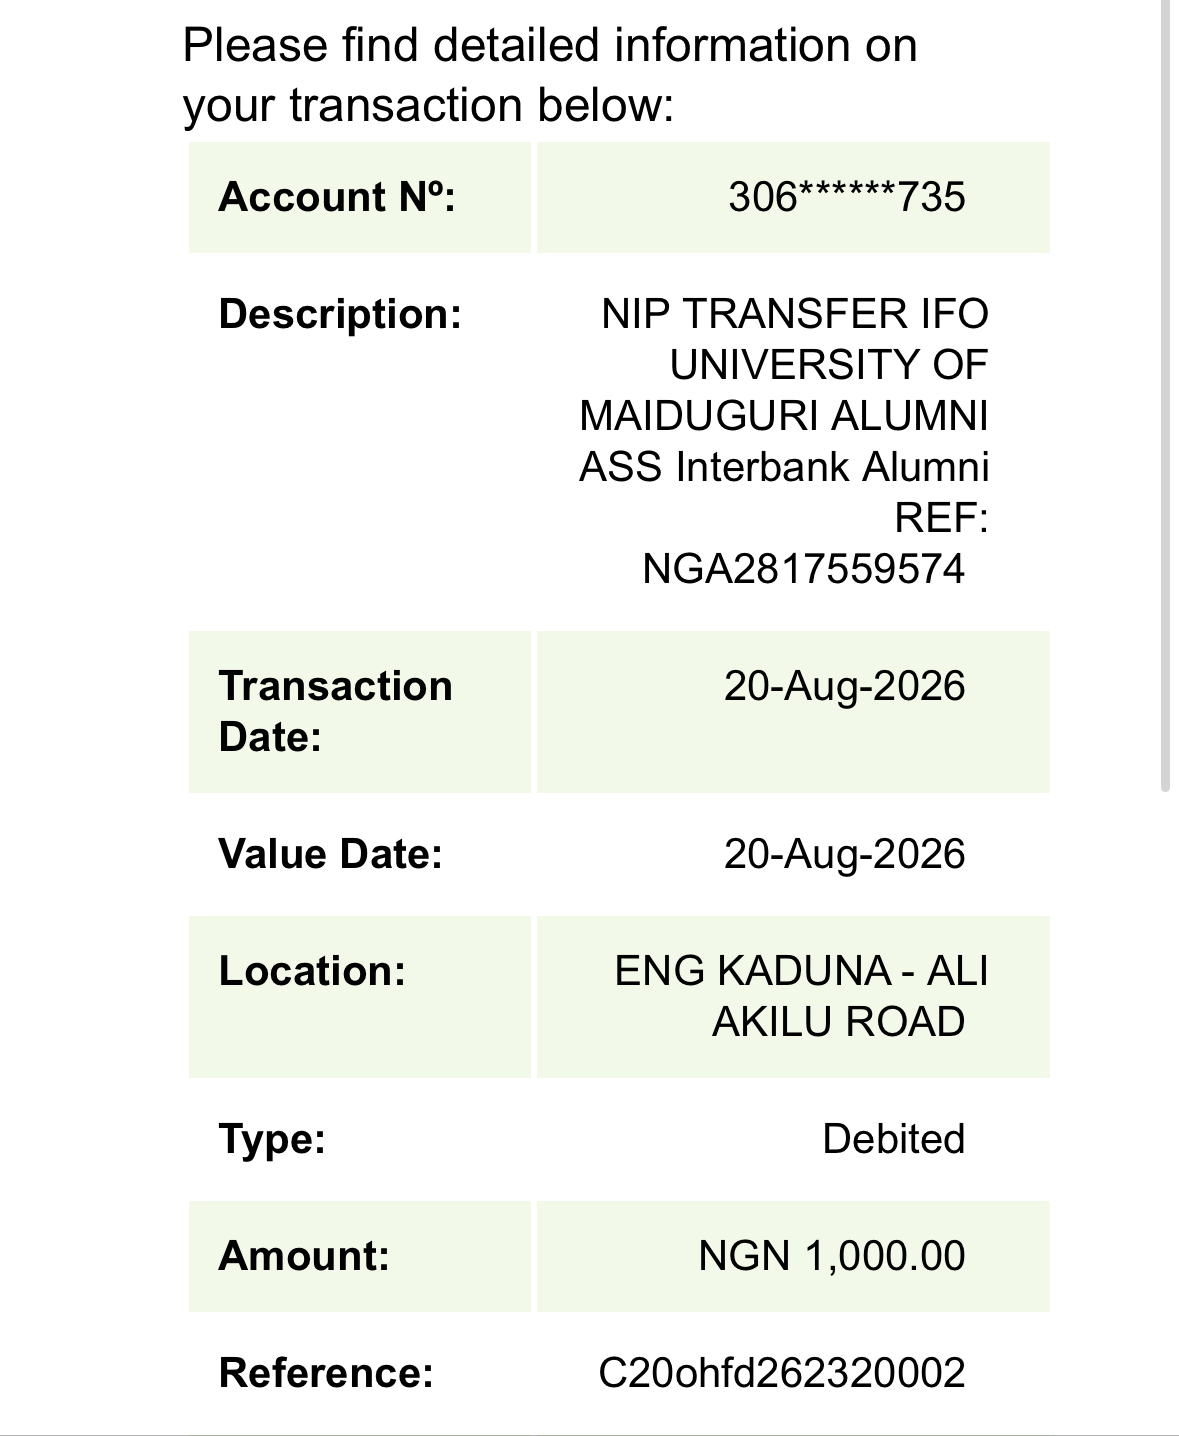This screenshot has height=1436, width=1179.
Task: Click the Description label
Action: click(340, 314)
